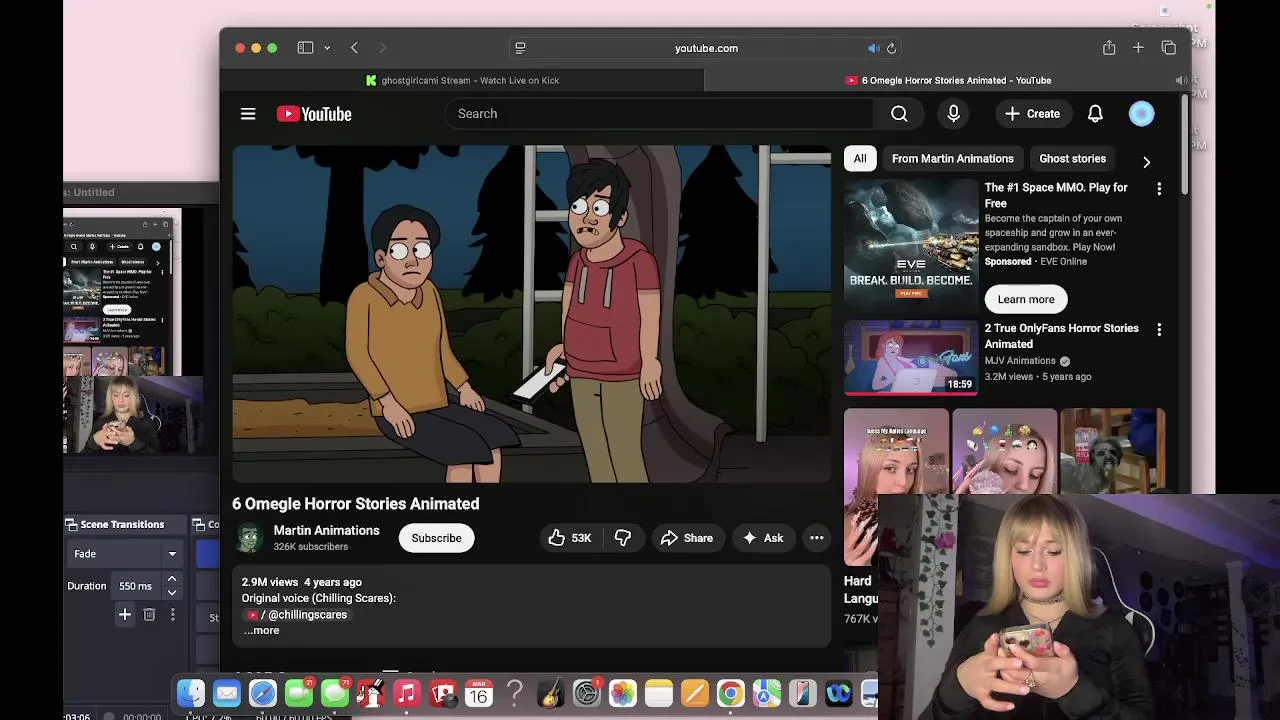
Task: Open the Scene Transitions three-dot menu
Action: pos(172,615)
